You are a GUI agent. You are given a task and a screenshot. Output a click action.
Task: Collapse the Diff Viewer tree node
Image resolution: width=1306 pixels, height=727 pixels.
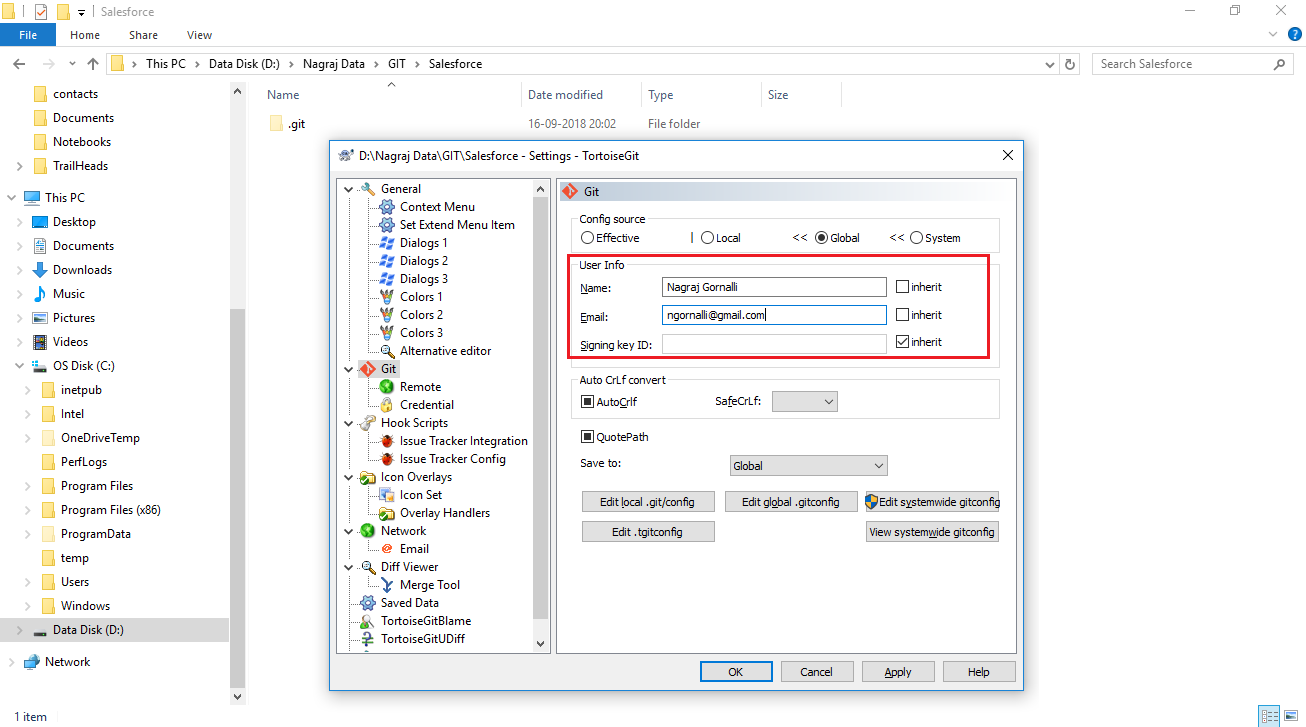tap(348, 567)
